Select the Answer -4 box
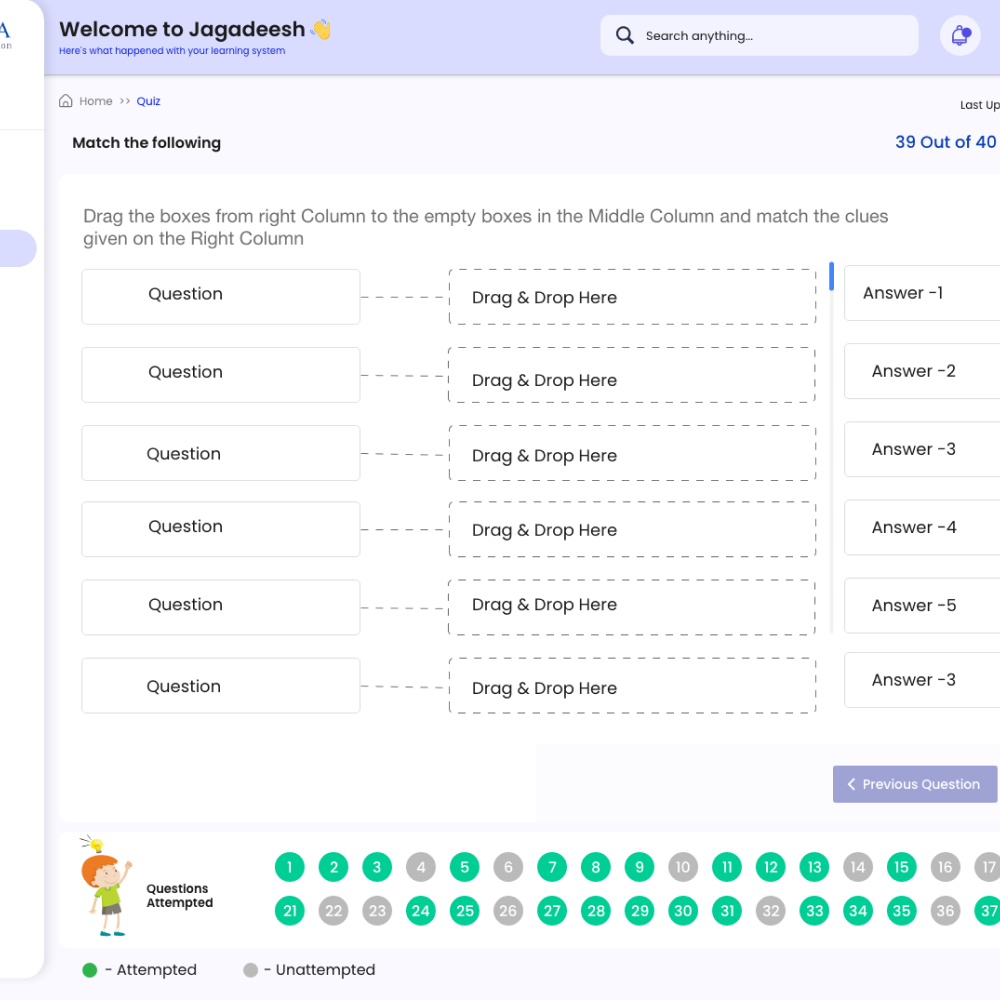Image resolution: width=1000 pixels, height=1000 pixels. (922, 527)
